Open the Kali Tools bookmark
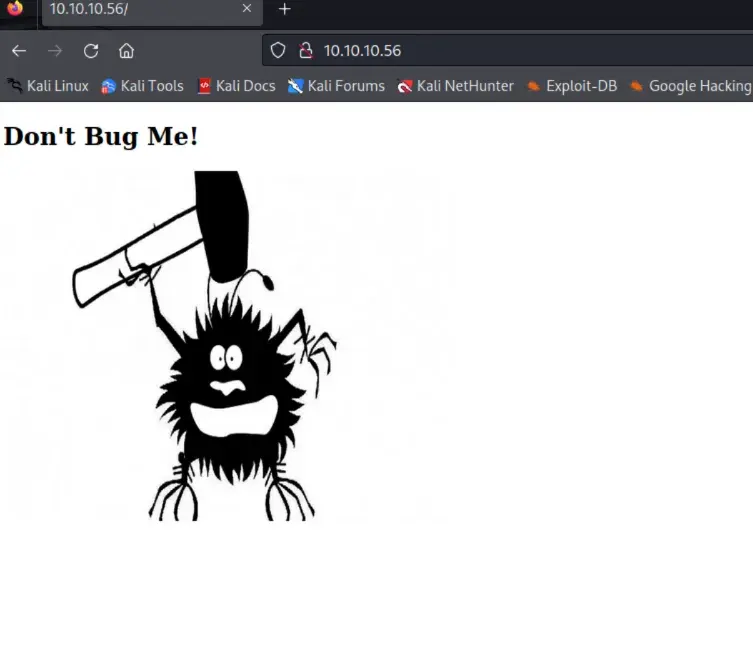Viewport: 753px width, 665px height. pos(142,86)
